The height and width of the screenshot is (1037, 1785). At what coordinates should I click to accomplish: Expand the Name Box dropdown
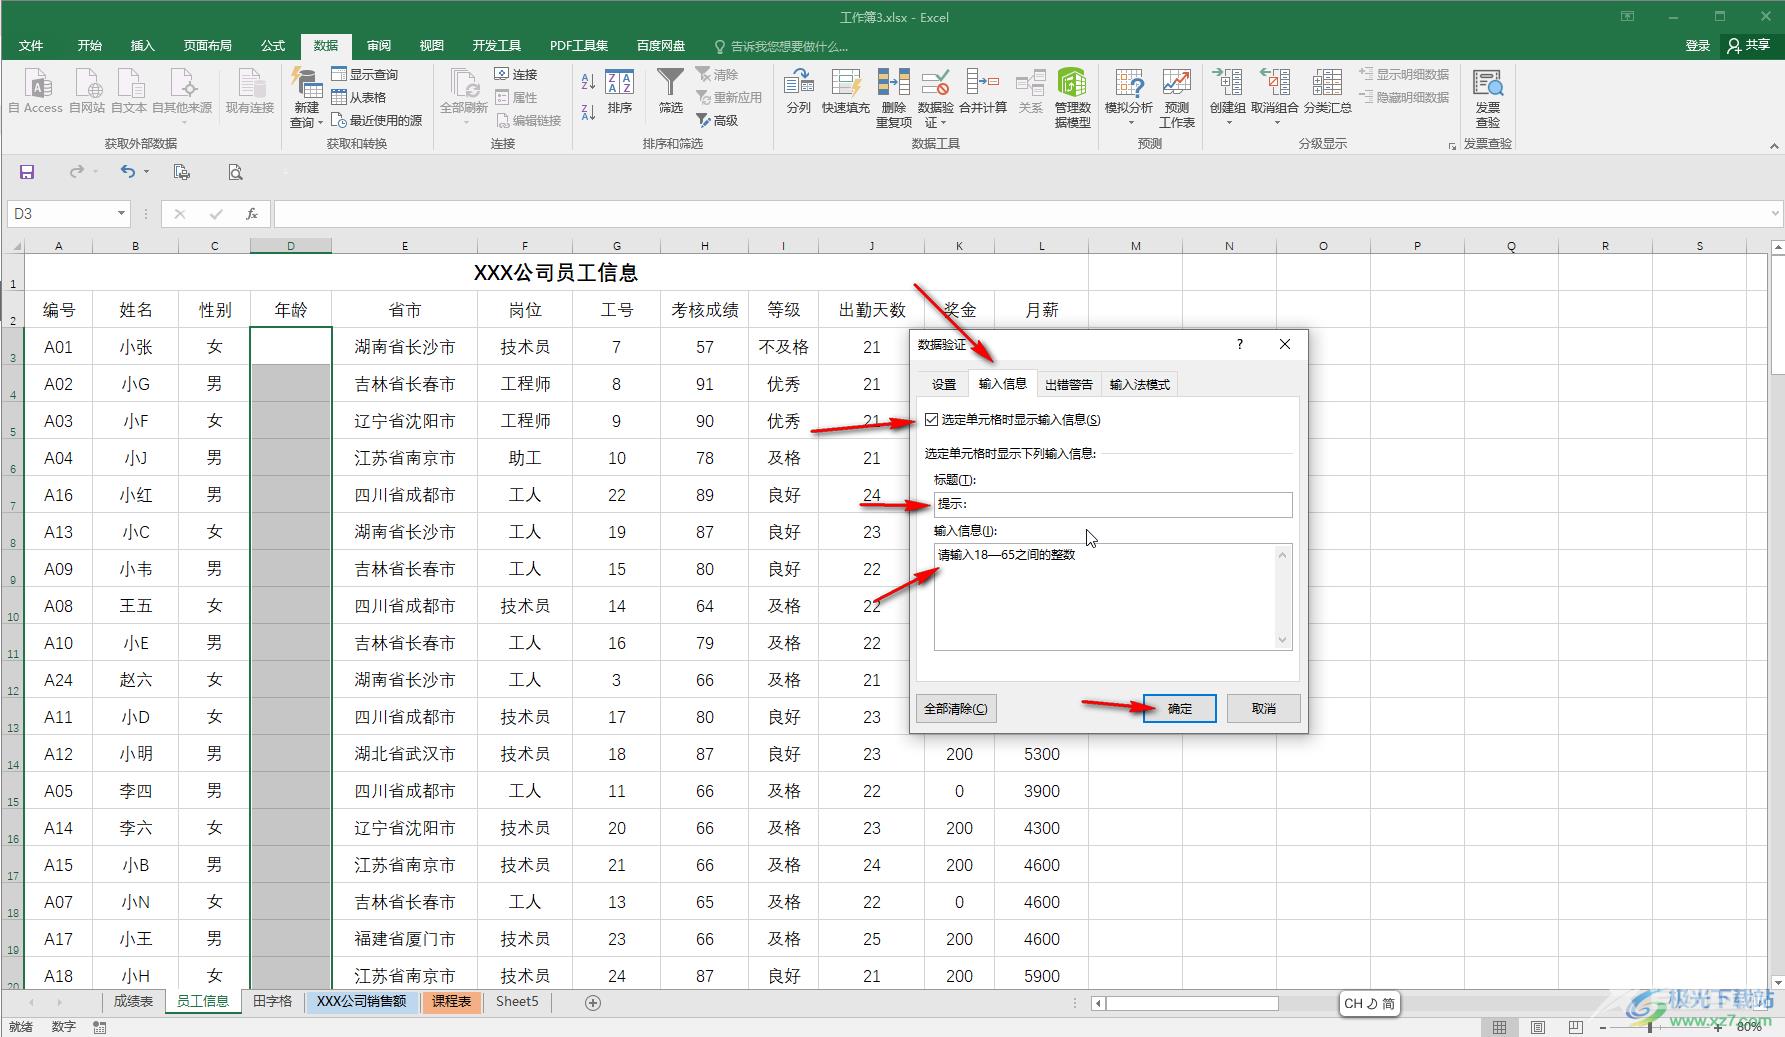[x=121, y=213]
